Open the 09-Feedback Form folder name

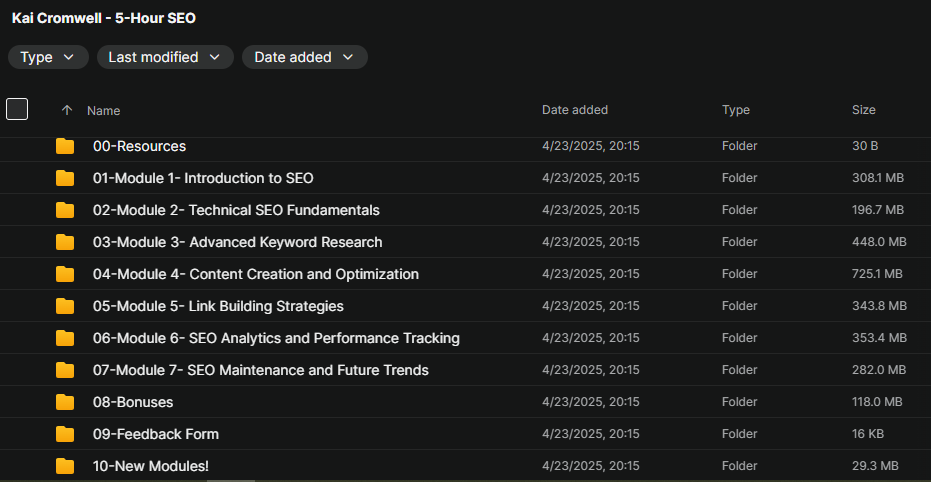tap(156, 435)
